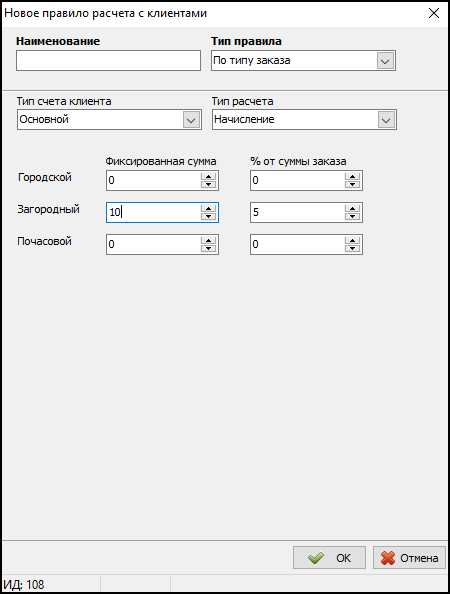Increase Городской percent of order up arrow

pos(352,176)
